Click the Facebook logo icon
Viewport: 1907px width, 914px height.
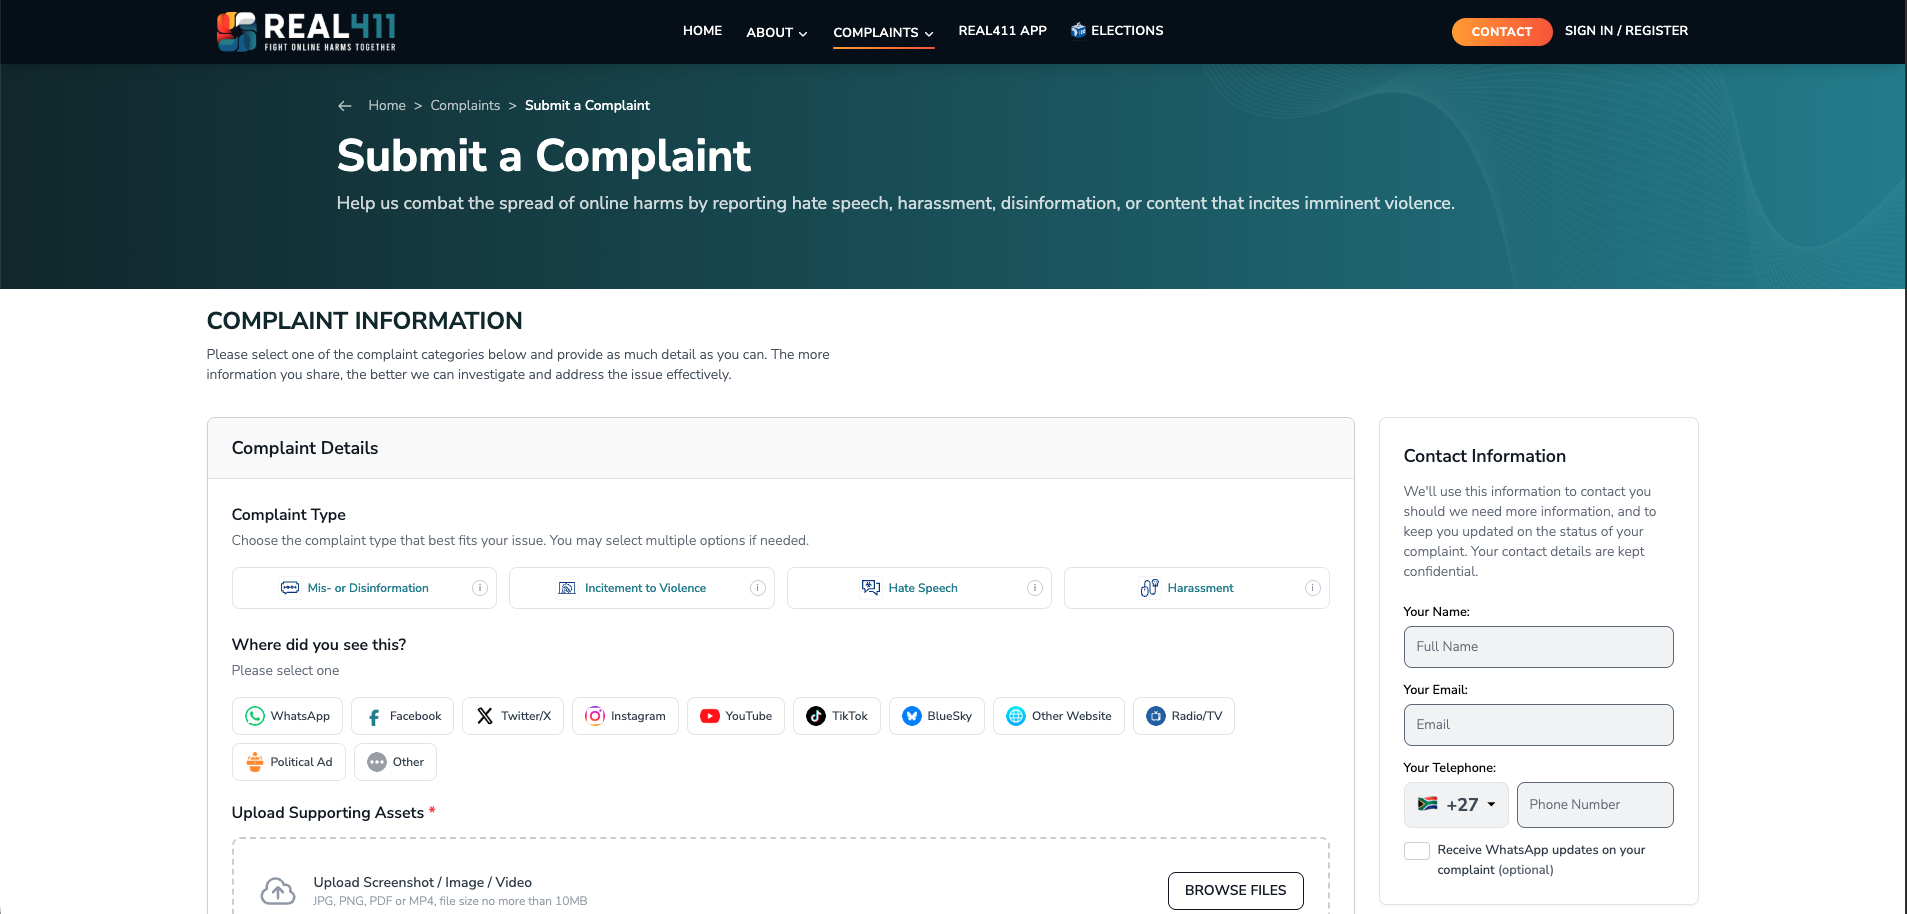click(374, 717)
